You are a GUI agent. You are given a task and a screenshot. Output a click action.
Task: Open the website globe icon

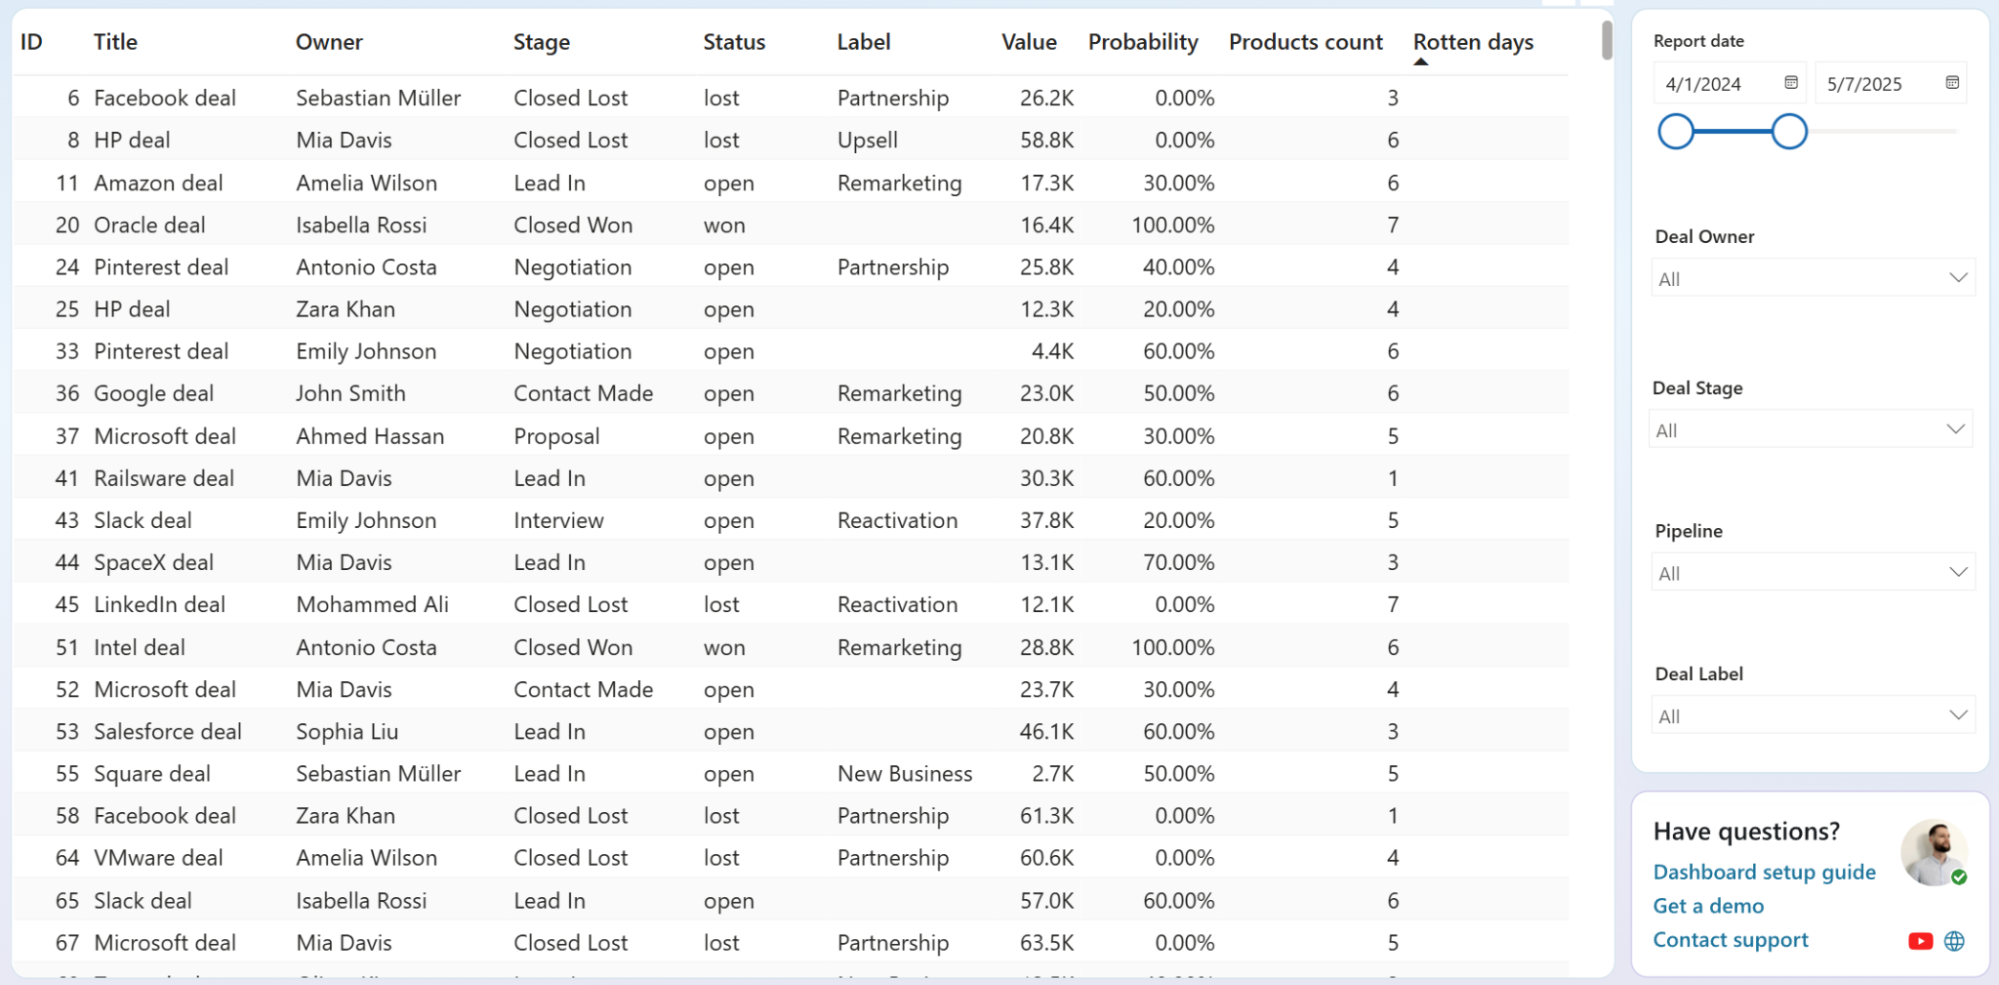point(1954,941)
